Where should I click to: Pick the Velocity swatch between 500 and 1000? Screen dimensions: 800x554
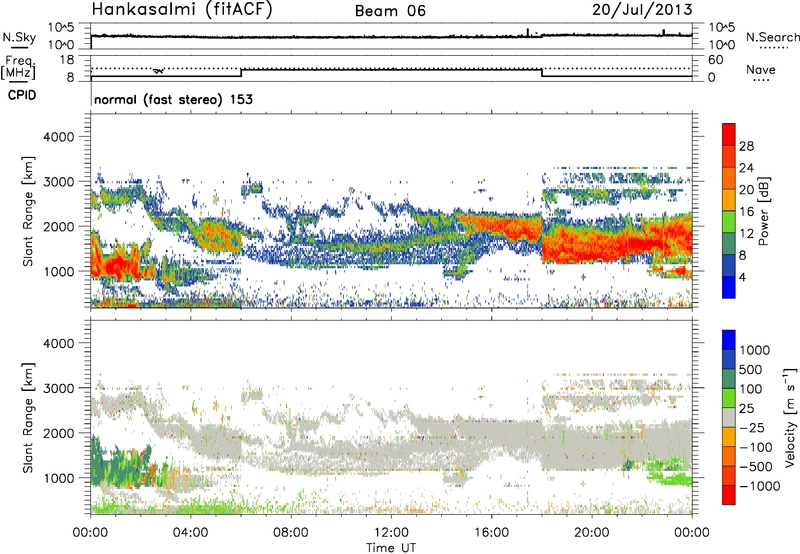729,359
